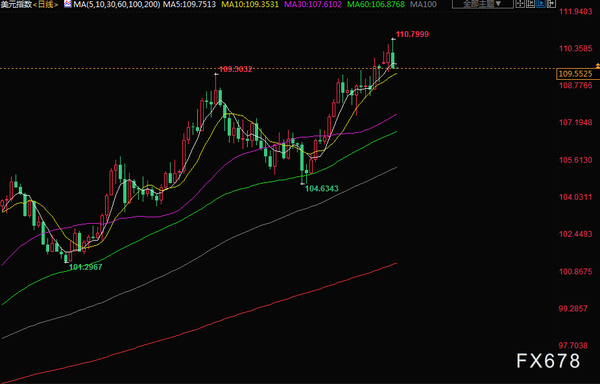Select the MA5:109.7513 legend label
Viewport: 600px width, 384px height.
click(x=189, y=5)
